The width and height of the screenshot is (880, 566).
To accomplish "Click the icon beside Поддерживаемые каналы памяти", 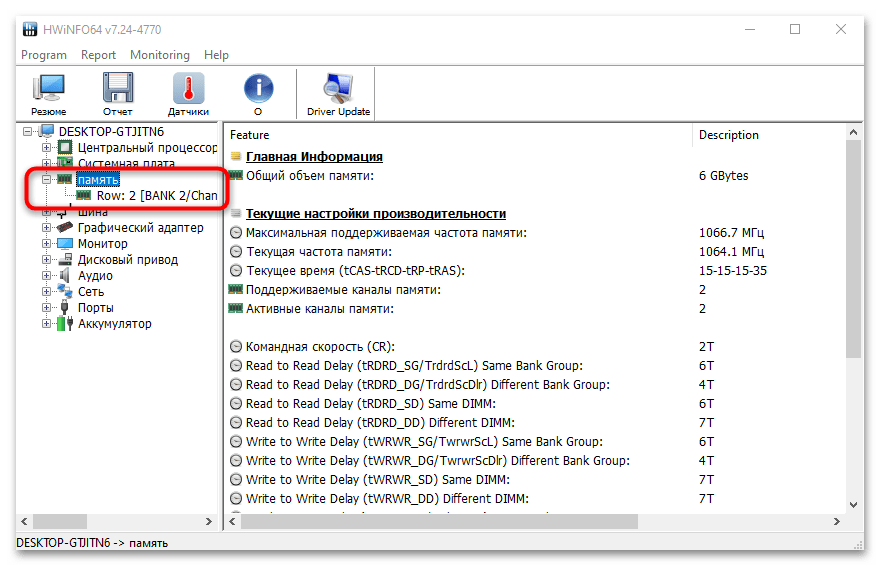I will (236, 289).
